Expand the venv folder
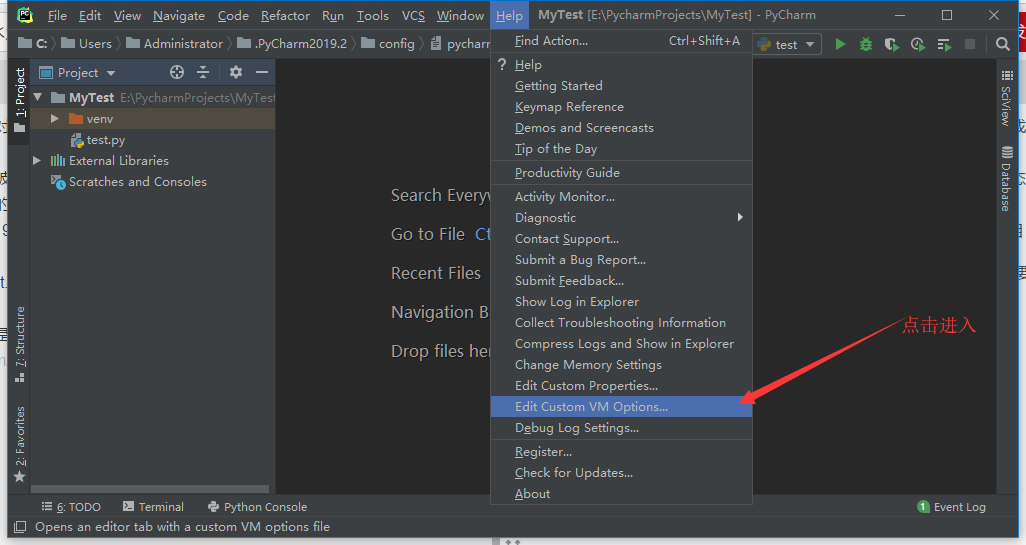Image resolution: width=1026 pixels, height=545 pixels. (55, 118)
